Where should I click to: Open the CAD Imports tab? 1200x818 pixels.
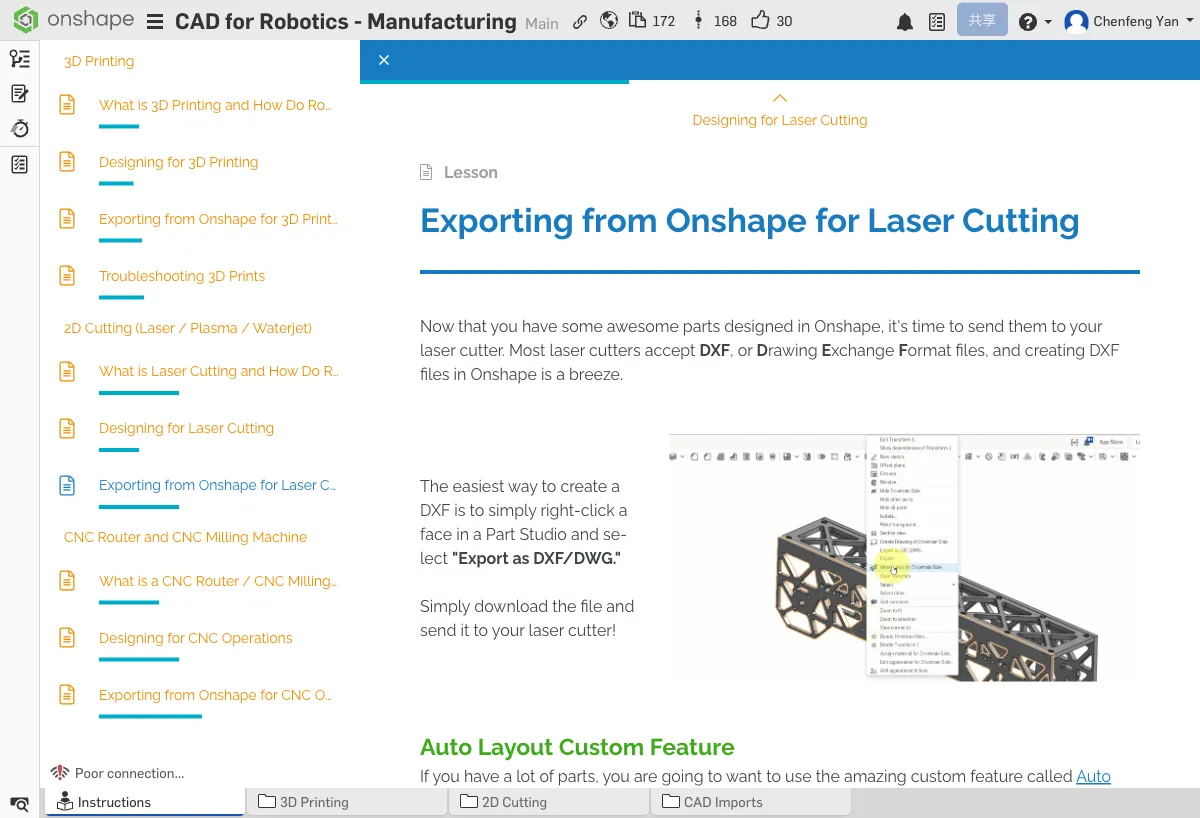coord(750,802)
